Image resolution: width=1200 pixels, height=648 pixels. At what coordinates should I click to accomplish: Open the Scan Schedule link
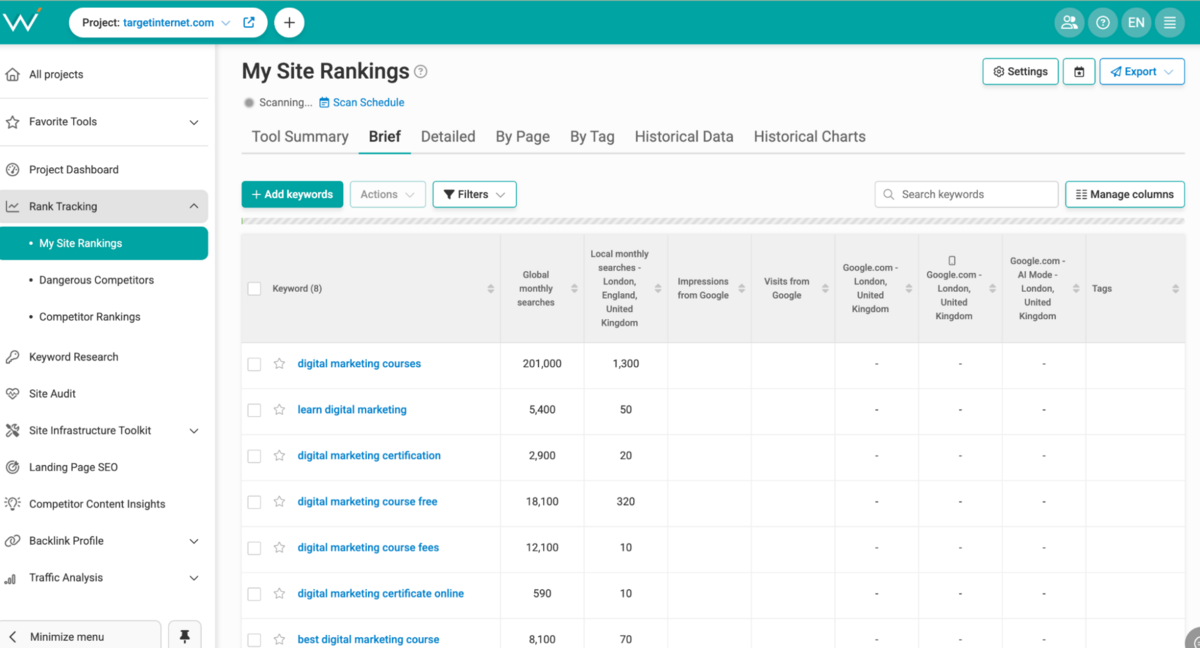tap(362, 102)
